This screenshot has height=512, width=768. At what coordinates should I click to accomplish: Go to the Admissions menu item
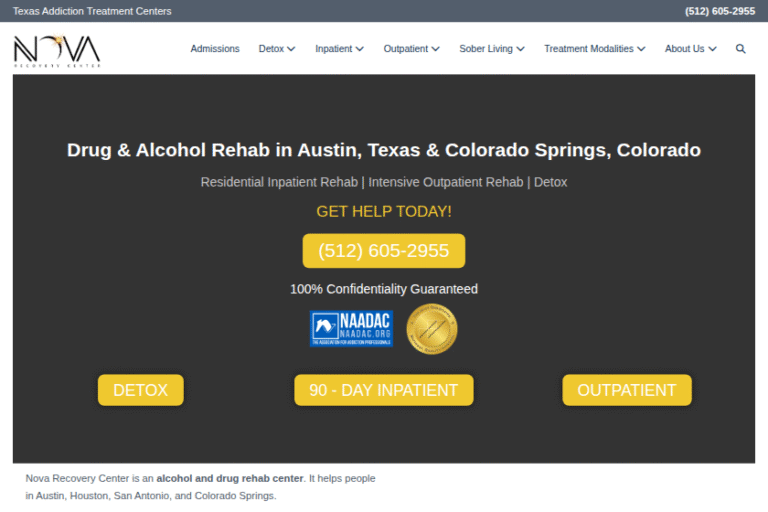215,49
